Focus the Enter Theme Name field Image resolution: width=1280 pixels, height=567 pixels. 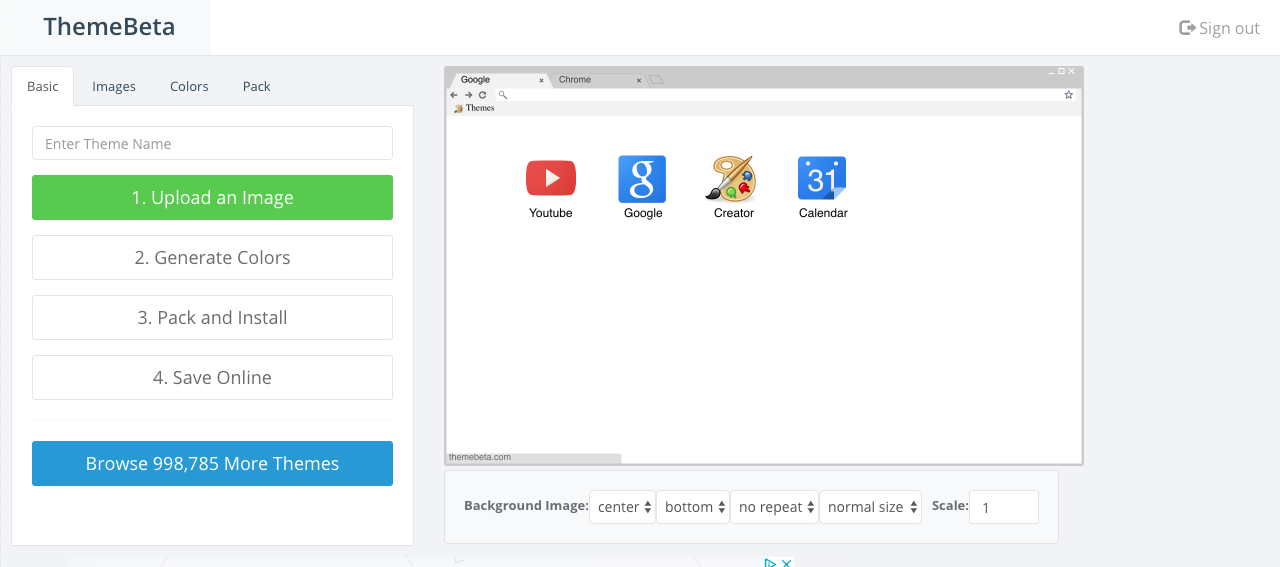point(212,143)
